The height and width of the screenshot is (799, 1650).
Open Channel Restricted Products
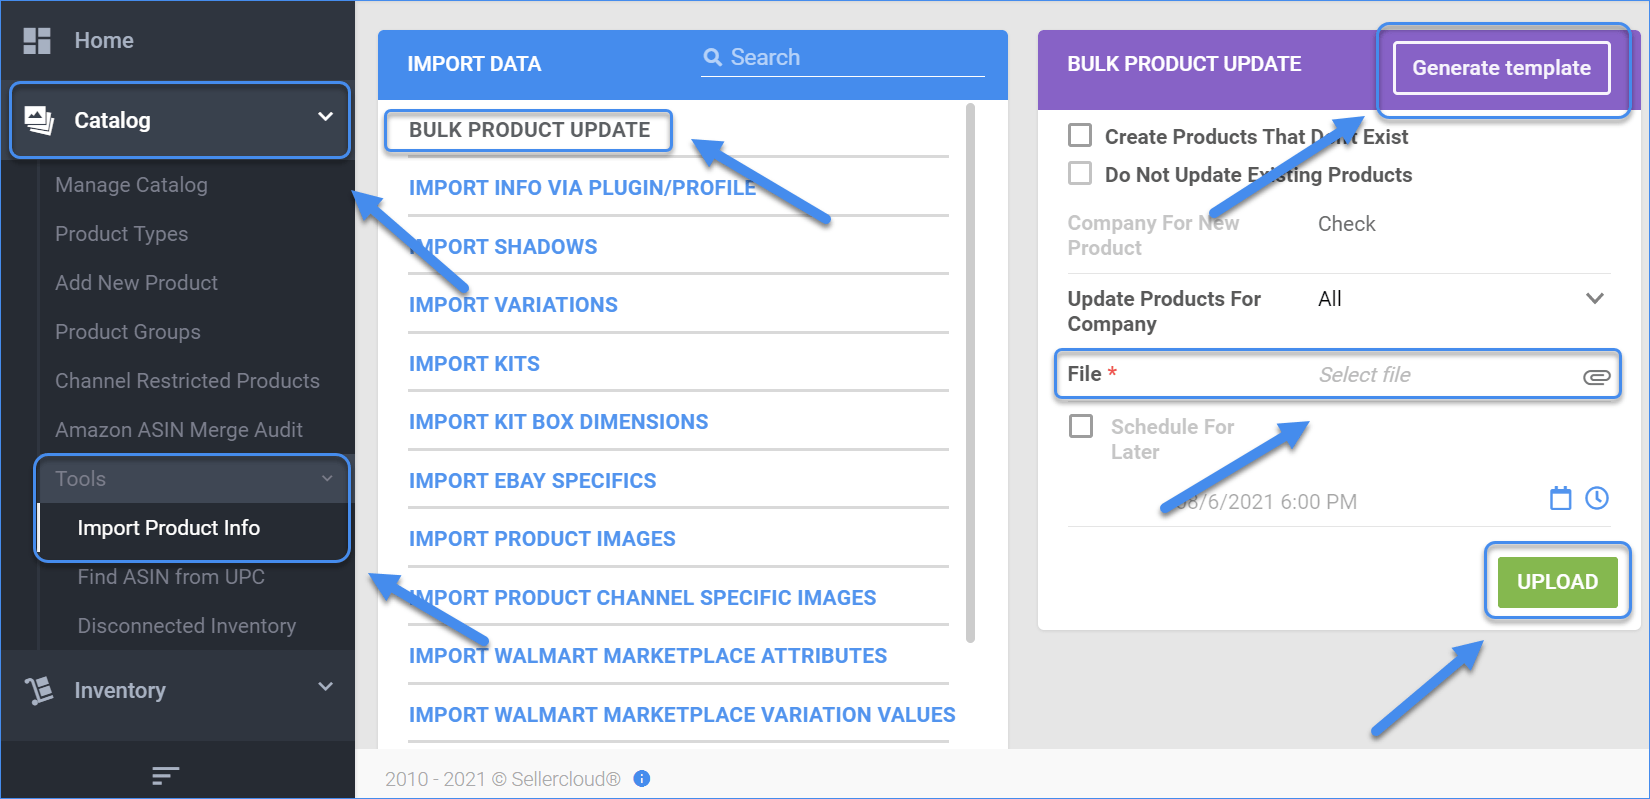(x=187, y=381)
